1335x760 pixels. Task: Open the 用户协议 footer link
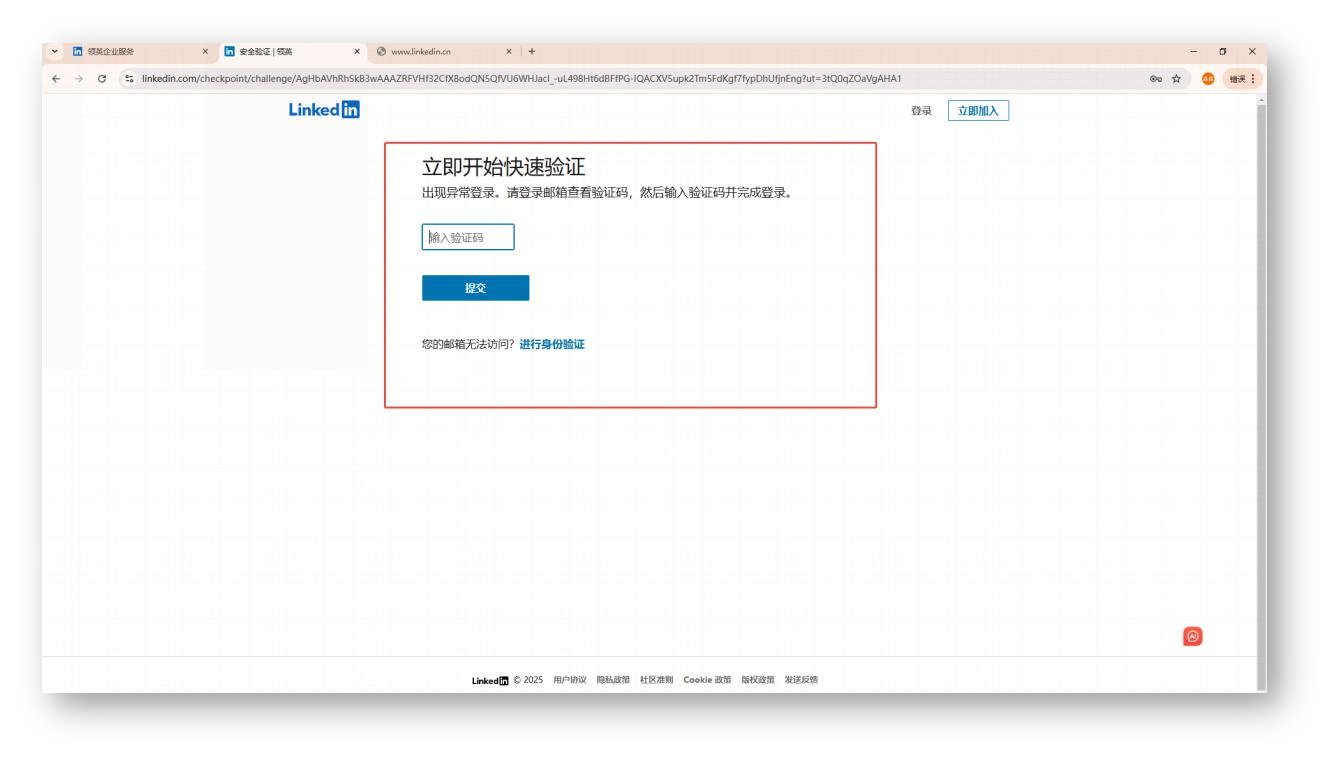click(x=569, y=680)
